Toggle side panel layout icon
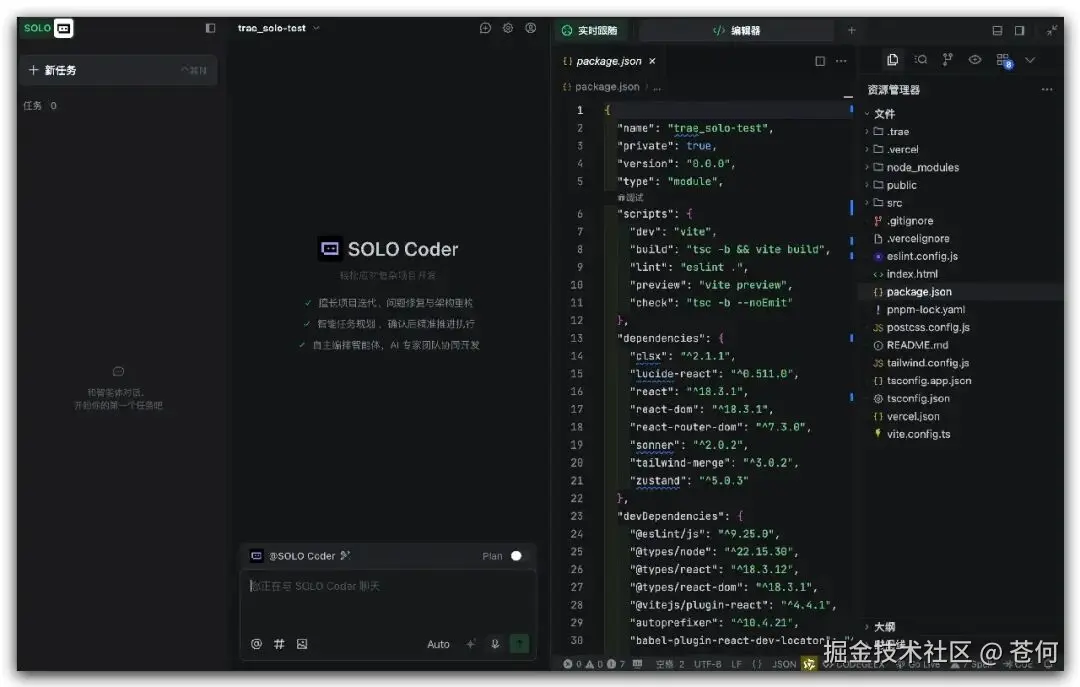The width and height of the screenshot is (1080, 687). [1019, 30]
